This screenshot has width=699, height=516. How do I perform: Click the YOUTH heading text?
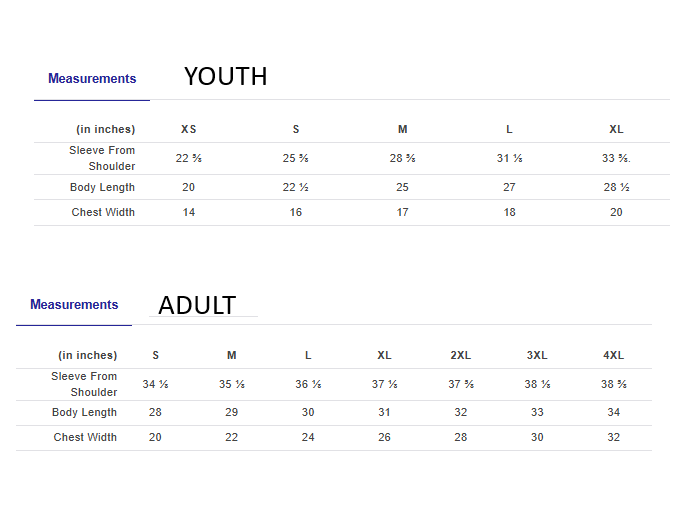(225, 77)
